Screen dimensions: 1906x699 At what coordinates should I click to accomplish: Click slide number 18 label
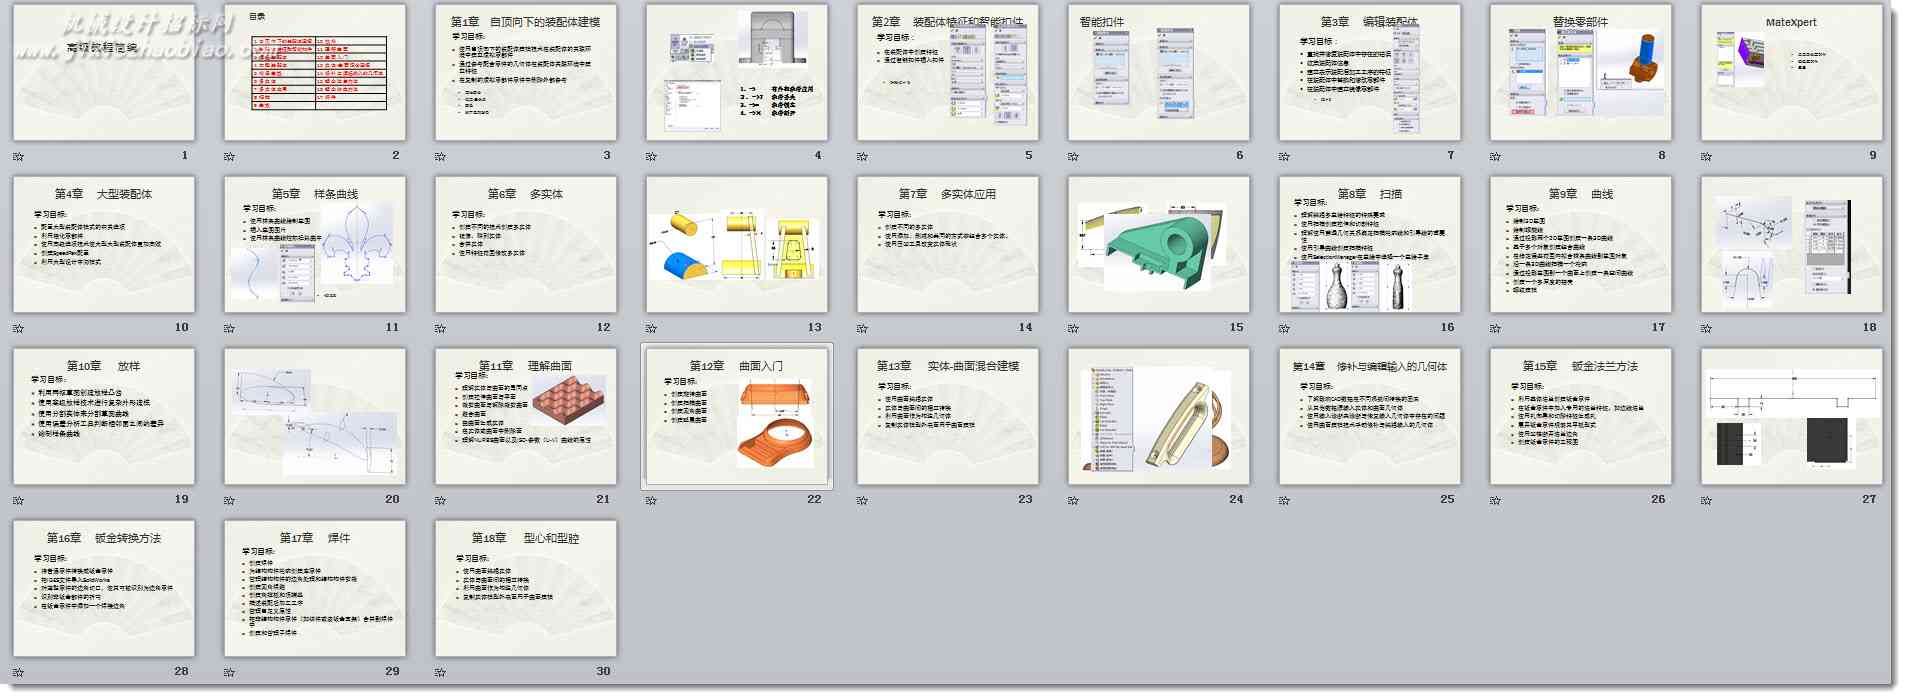click(x=1869, y=327)
